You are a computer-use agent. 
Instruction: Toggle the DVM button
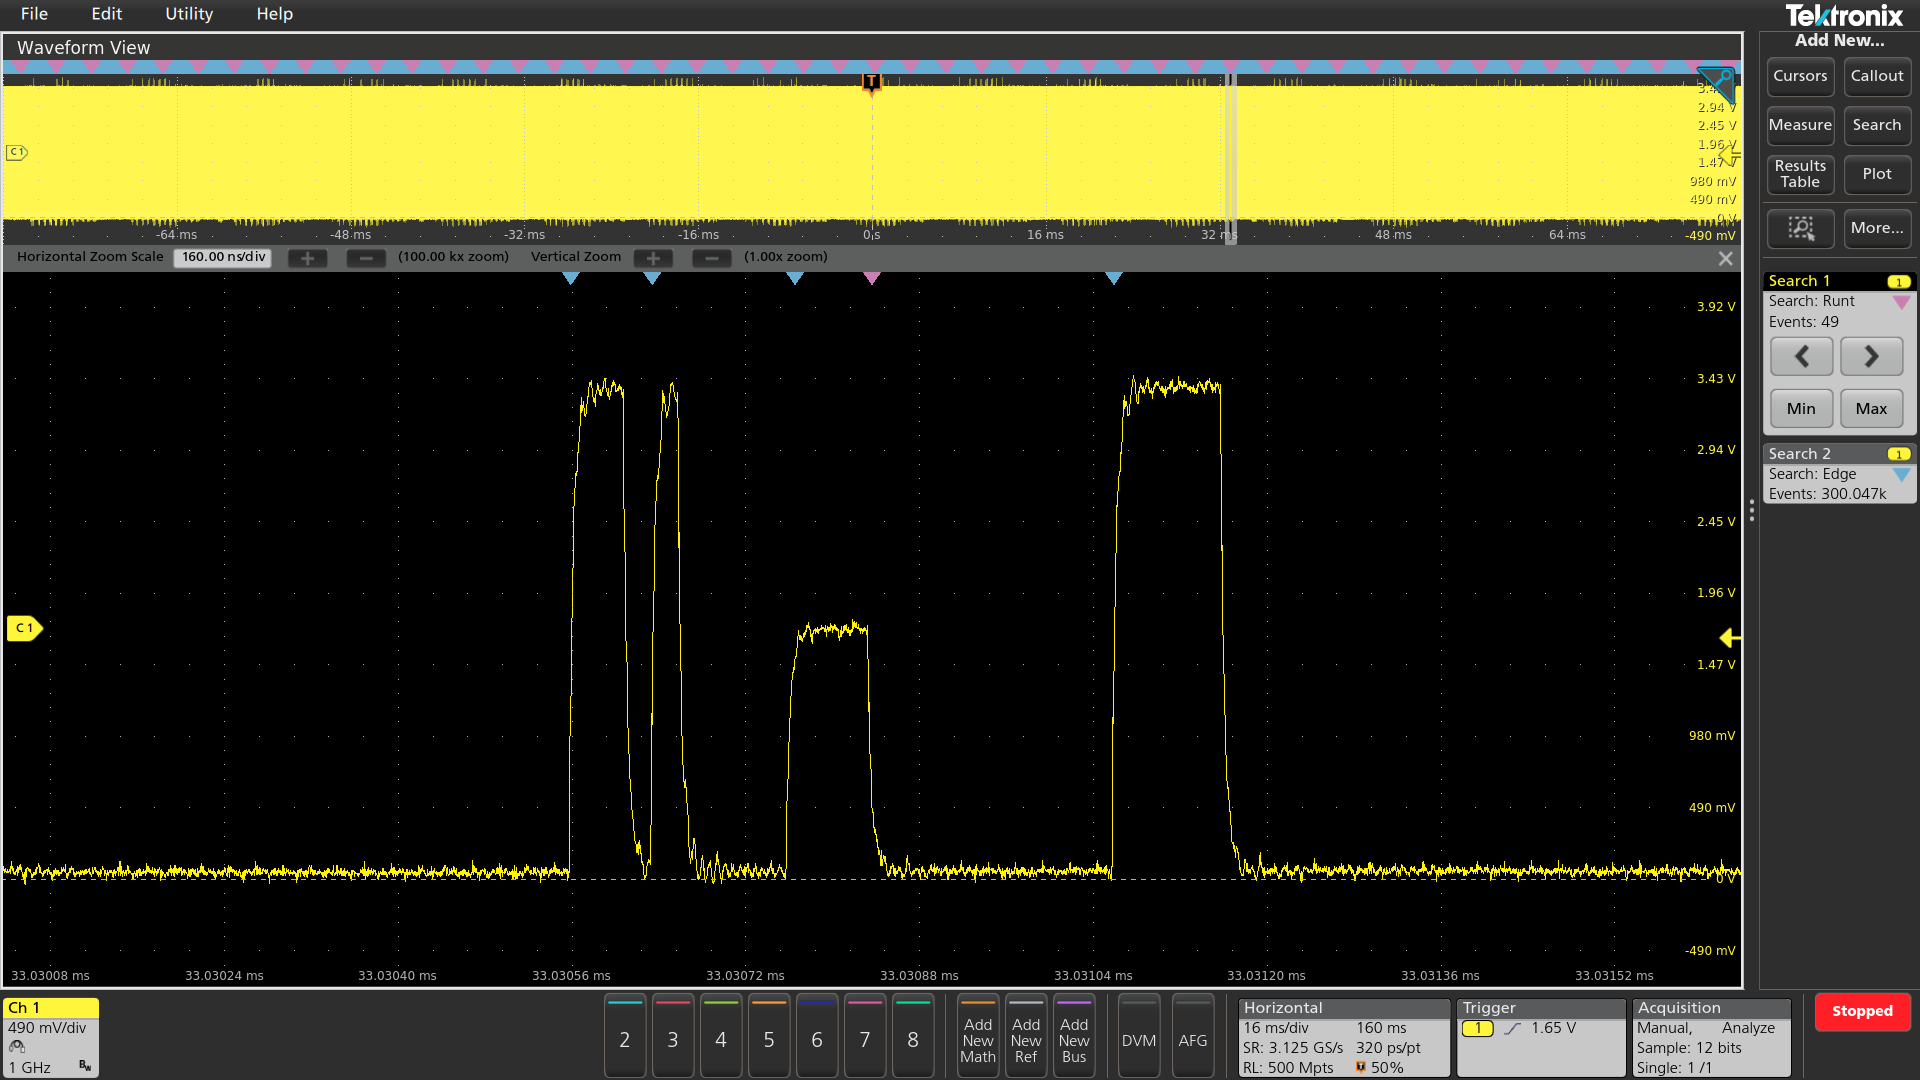pos(1139,1037)
